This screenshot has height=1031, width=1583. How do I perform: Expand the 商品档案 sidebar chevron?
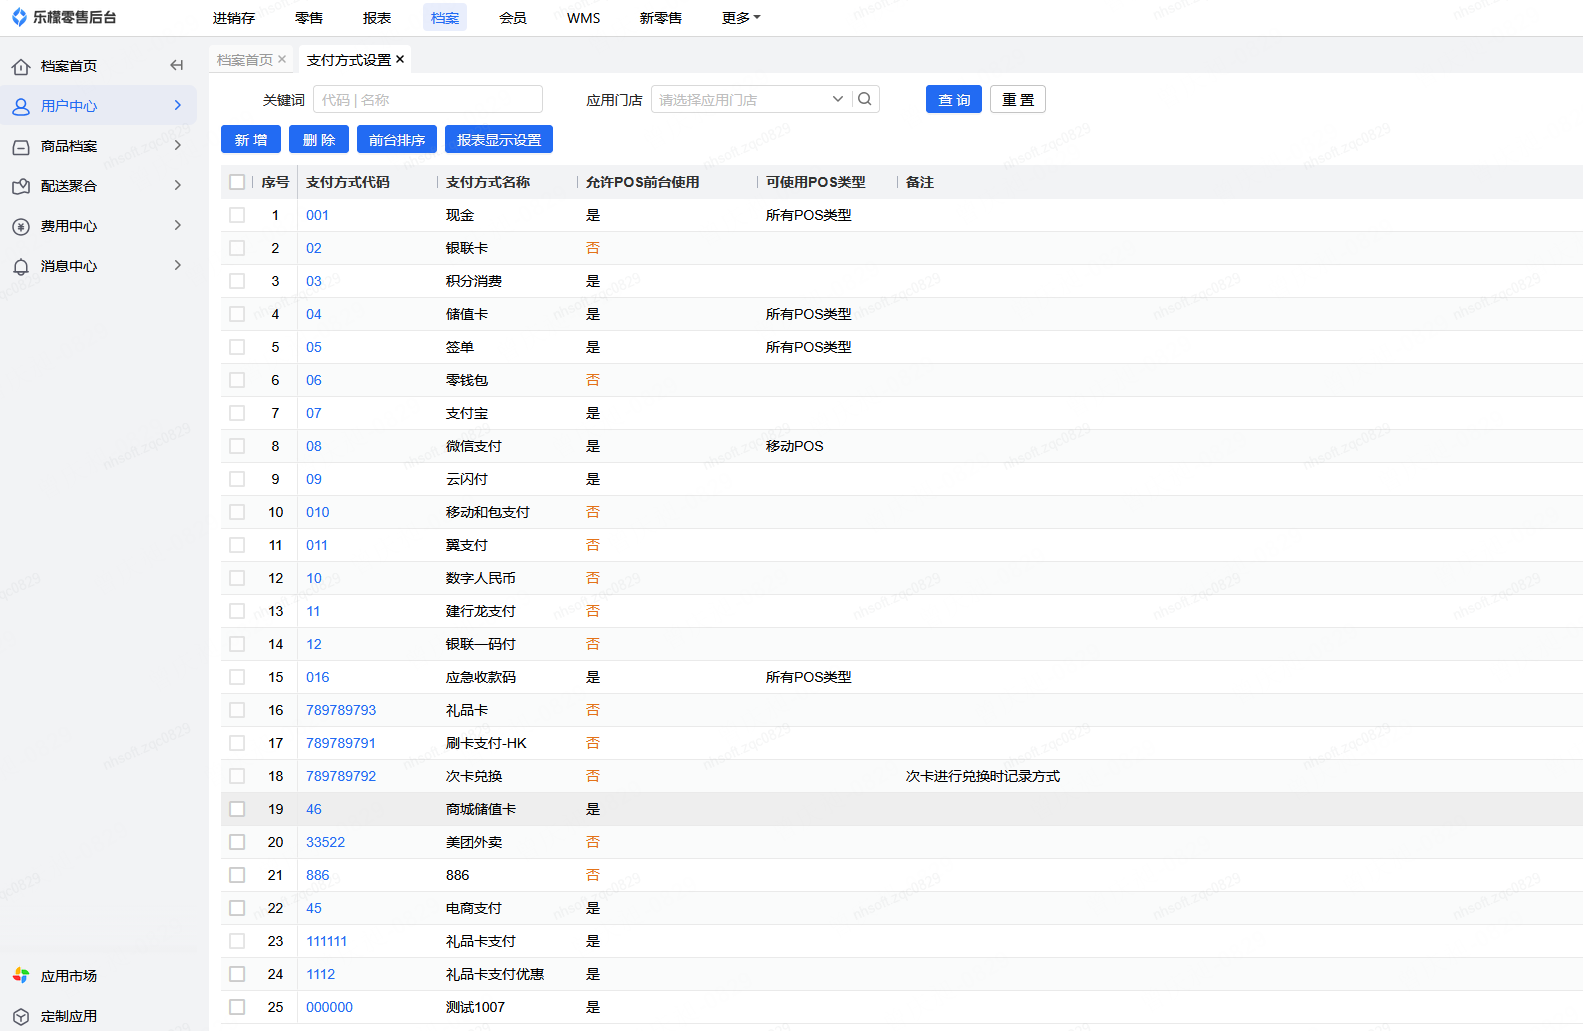[178, 145]
